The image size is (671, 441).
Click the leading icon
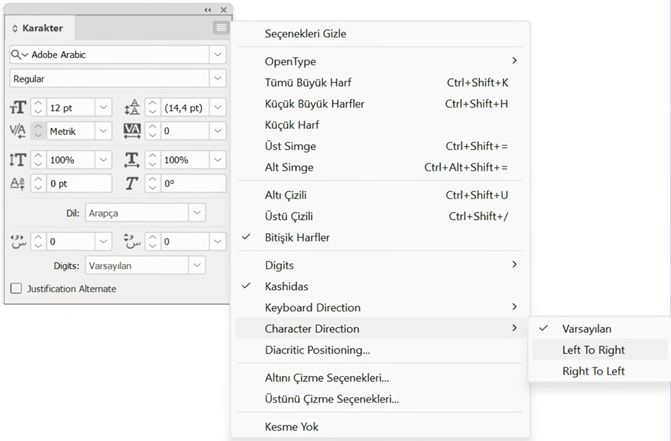(x=132, y=107)
